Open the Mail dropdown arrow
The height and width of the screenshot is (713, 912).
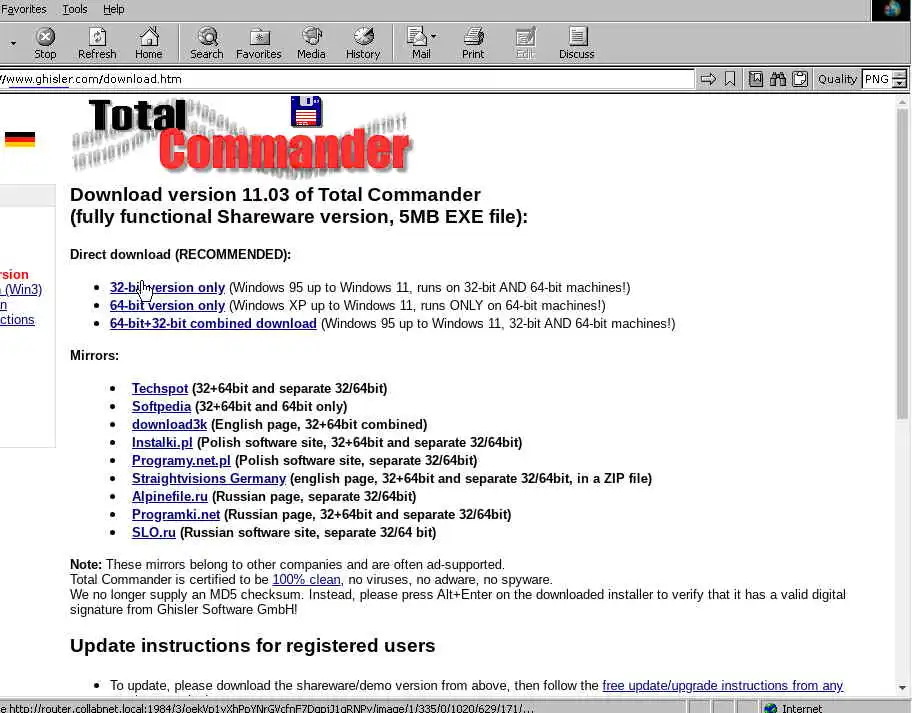click(x=434, y=36)
